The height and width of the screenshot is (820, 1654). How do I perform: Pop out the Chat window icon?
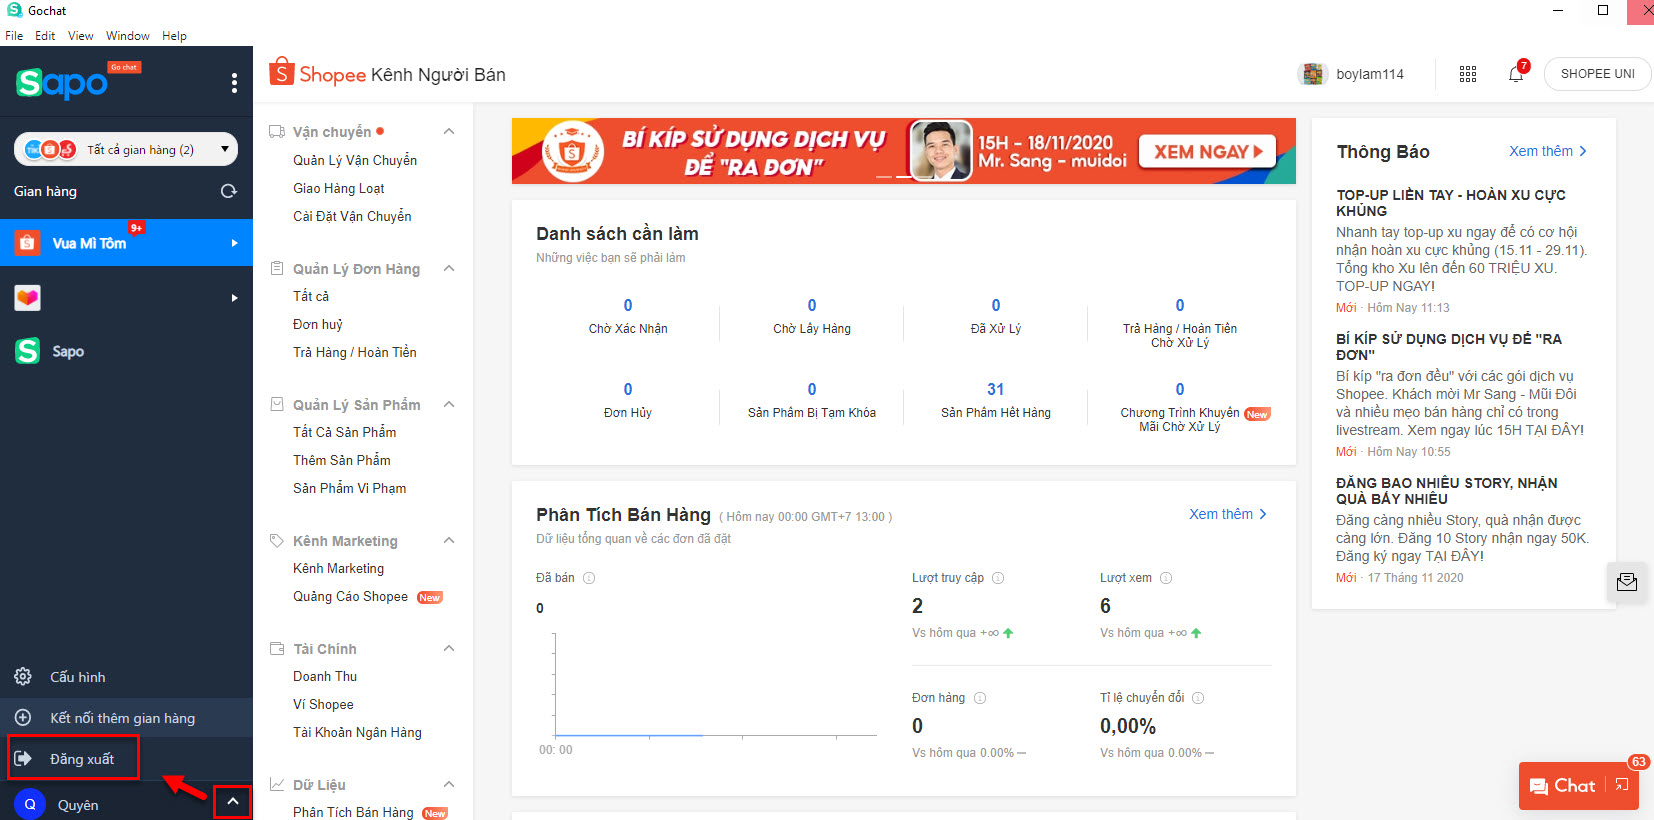(1621, 785)
